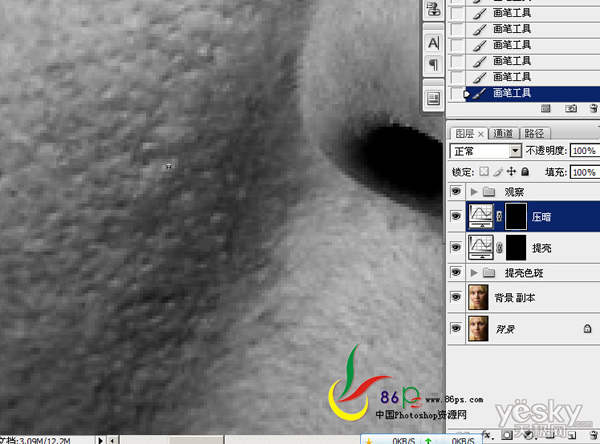Lock layer position icon
Viewport: 600px width, 444px height.
coord(511,171)
